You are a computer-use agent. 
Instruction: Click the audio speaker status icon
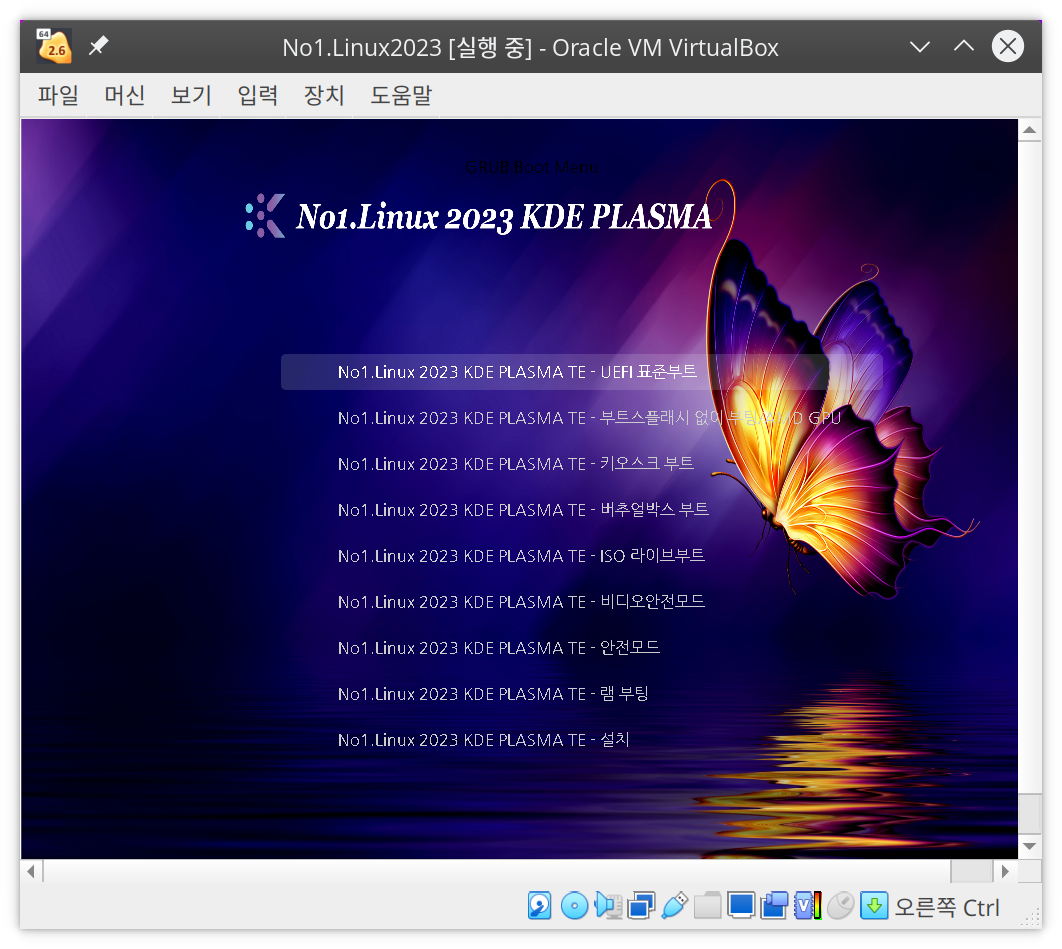(608, 906)
